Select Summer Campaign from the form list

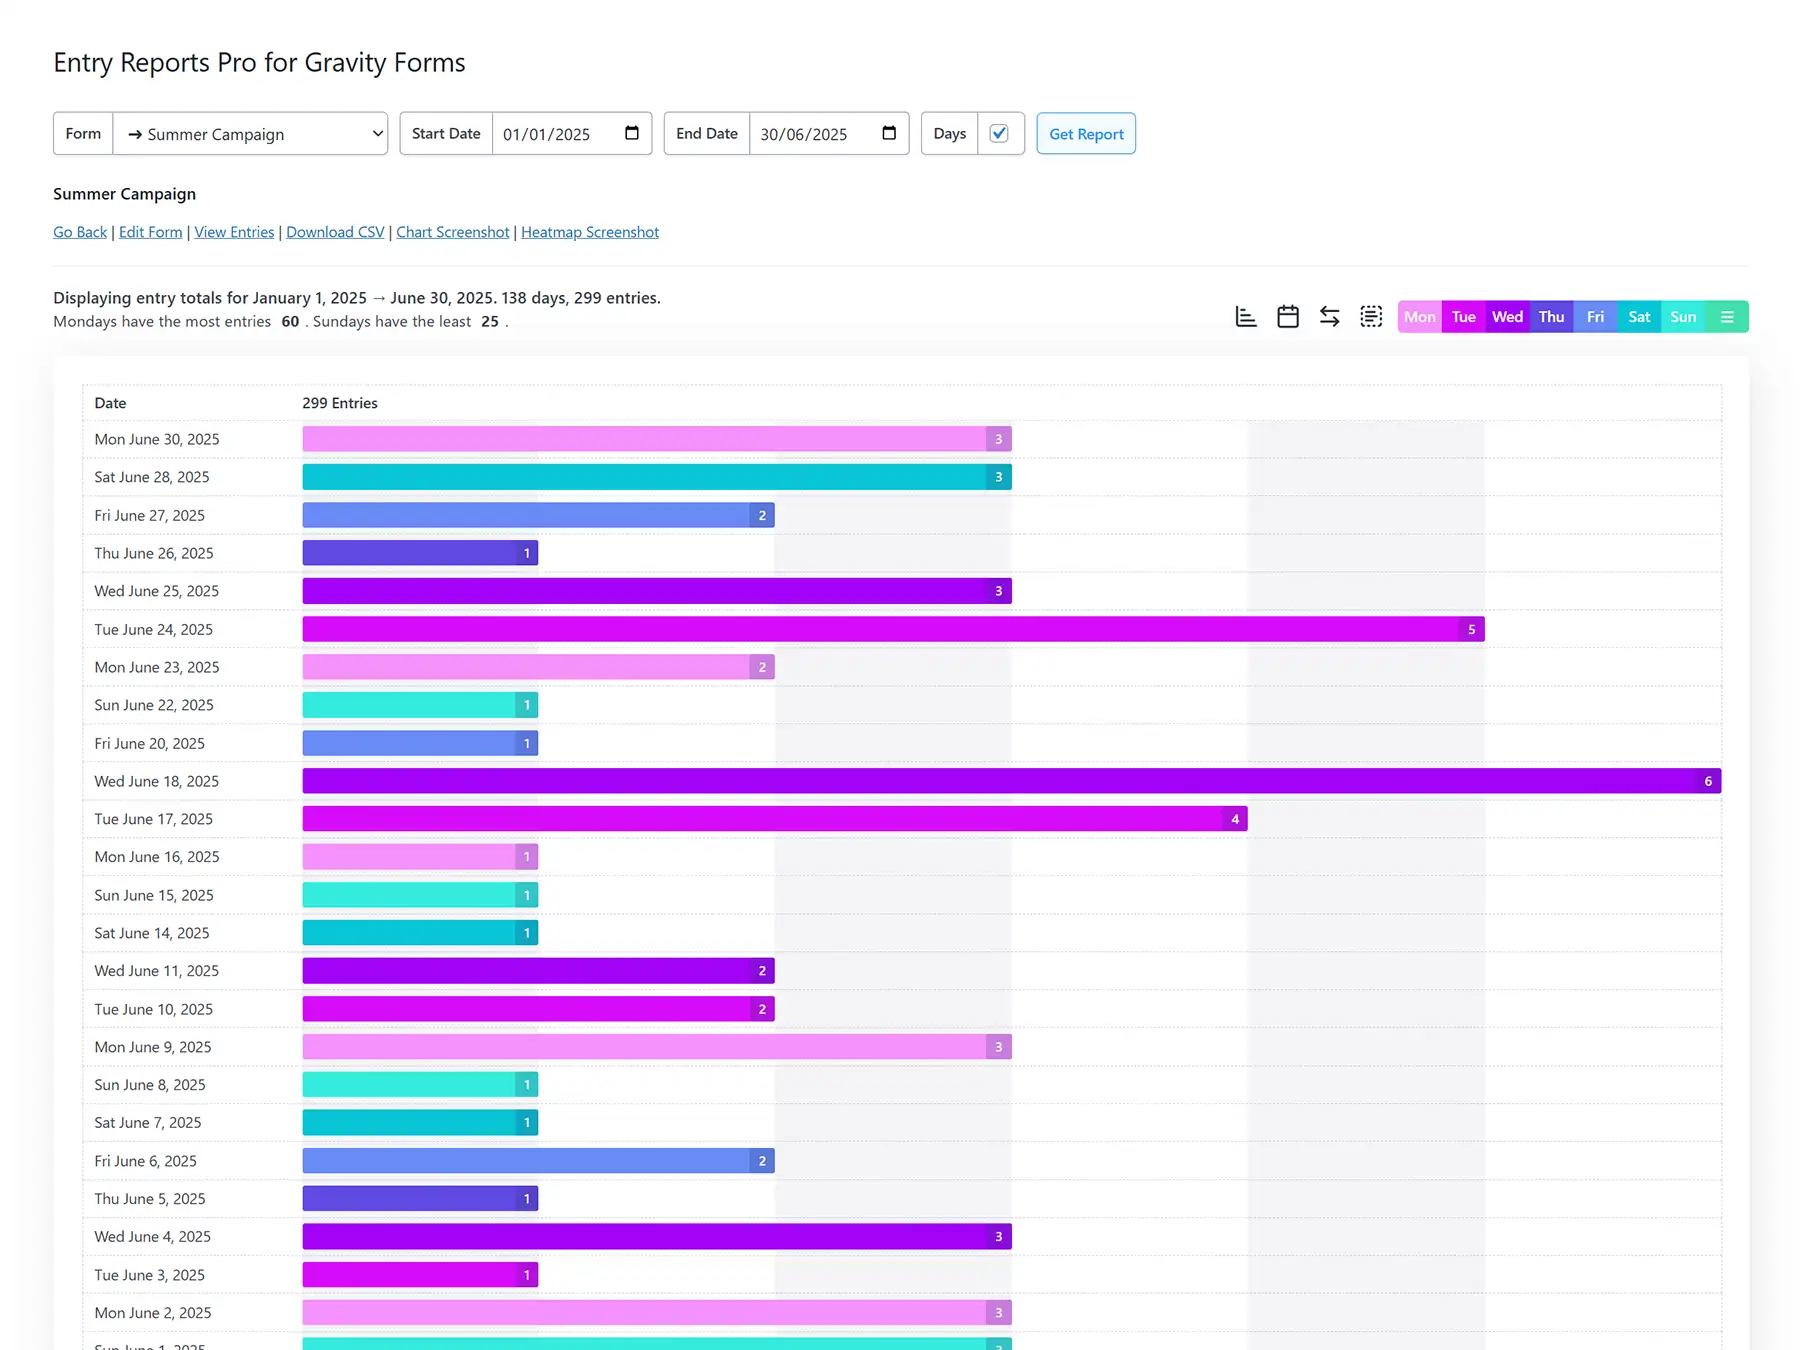click(x=250, y=133)
